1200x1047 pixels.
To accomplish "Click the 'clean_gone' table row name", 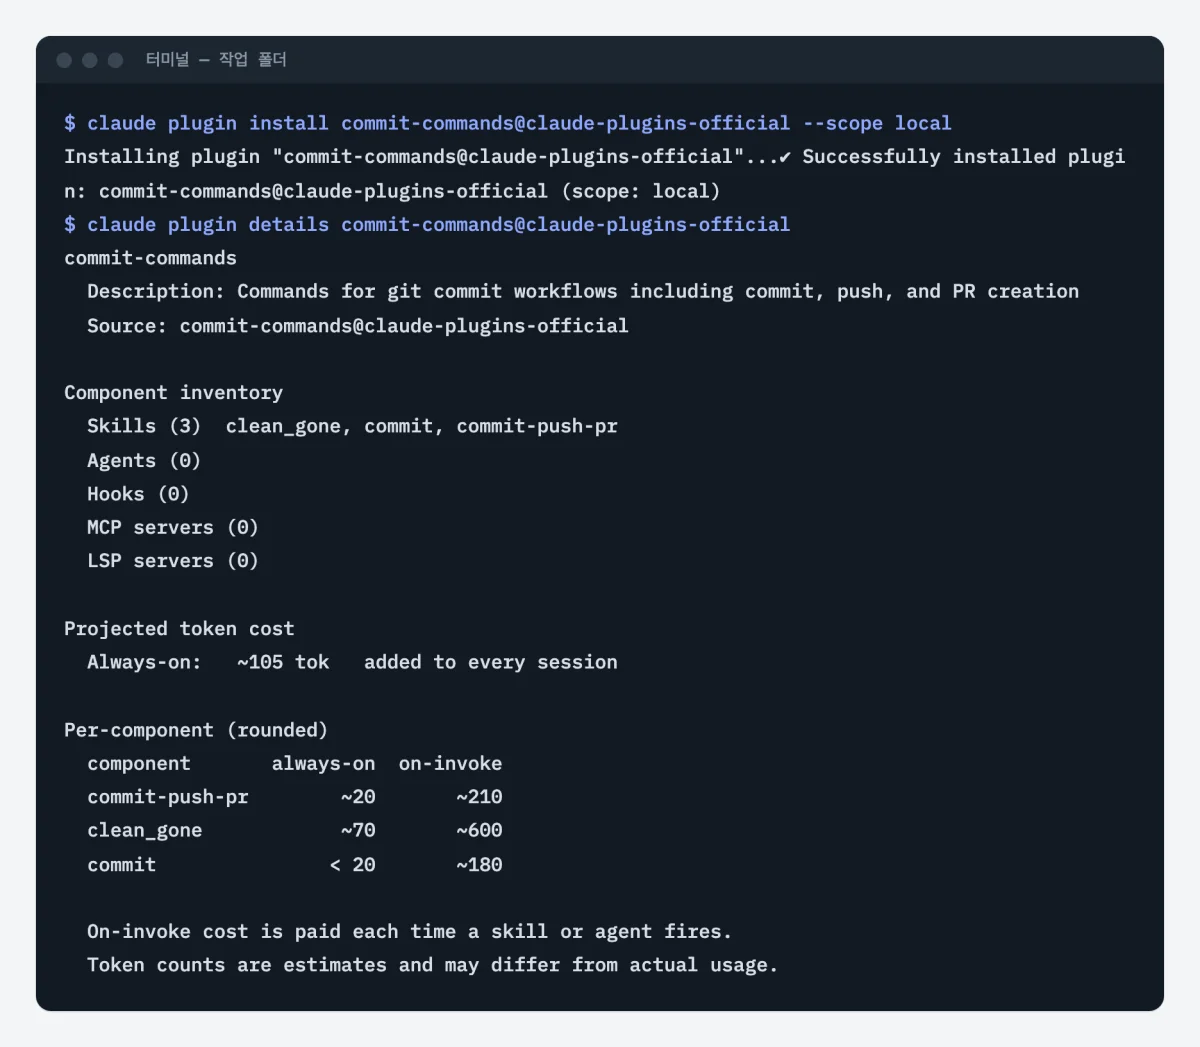I will coord(144,831).
